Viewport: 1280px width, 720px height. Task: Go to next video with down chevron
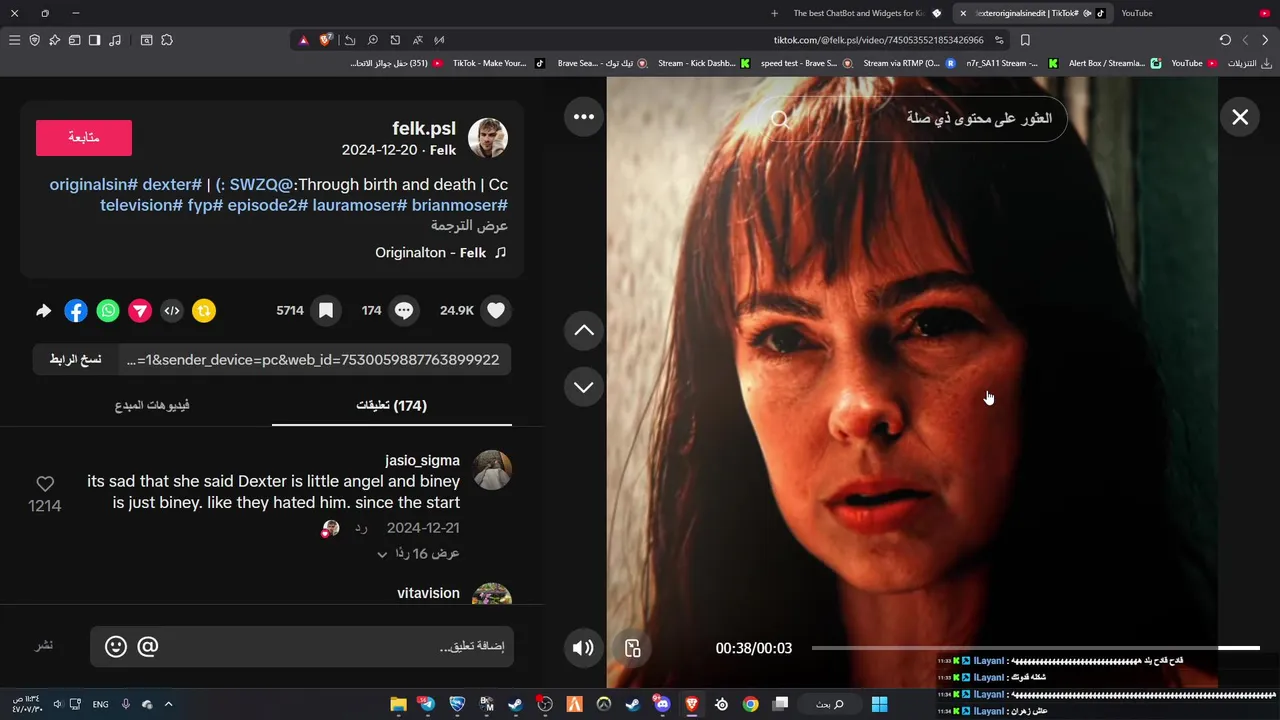[x=584, y=387]
